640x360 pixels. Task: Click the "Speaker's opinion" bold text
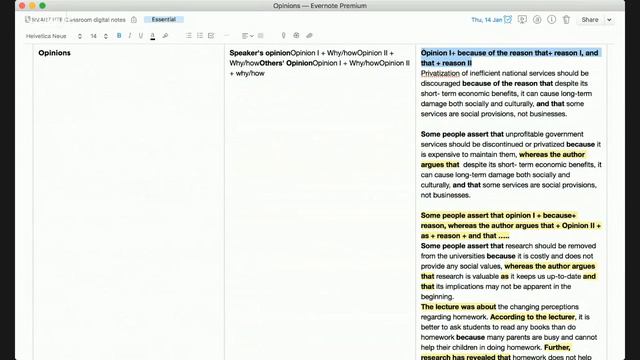point(260,53)
